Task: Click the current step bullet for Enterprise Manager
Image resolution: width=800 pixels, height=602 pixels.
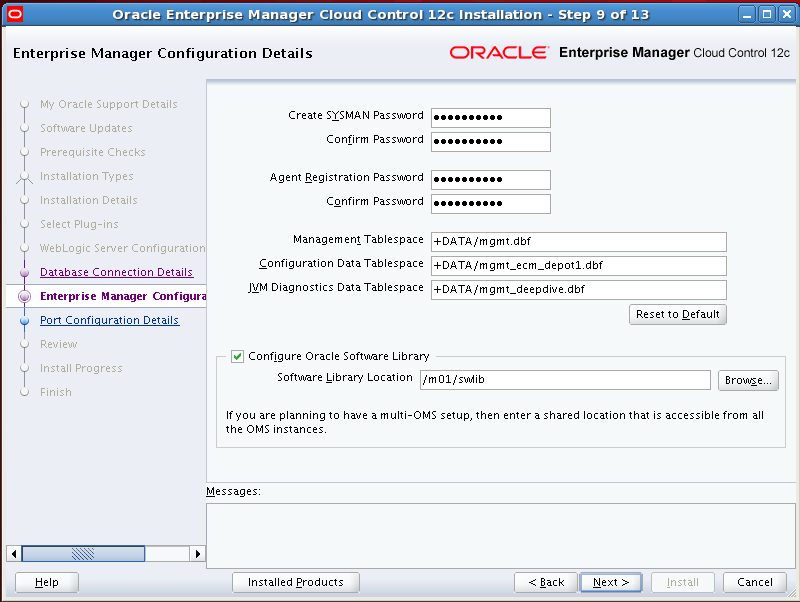Action: [x=24, y=296]
